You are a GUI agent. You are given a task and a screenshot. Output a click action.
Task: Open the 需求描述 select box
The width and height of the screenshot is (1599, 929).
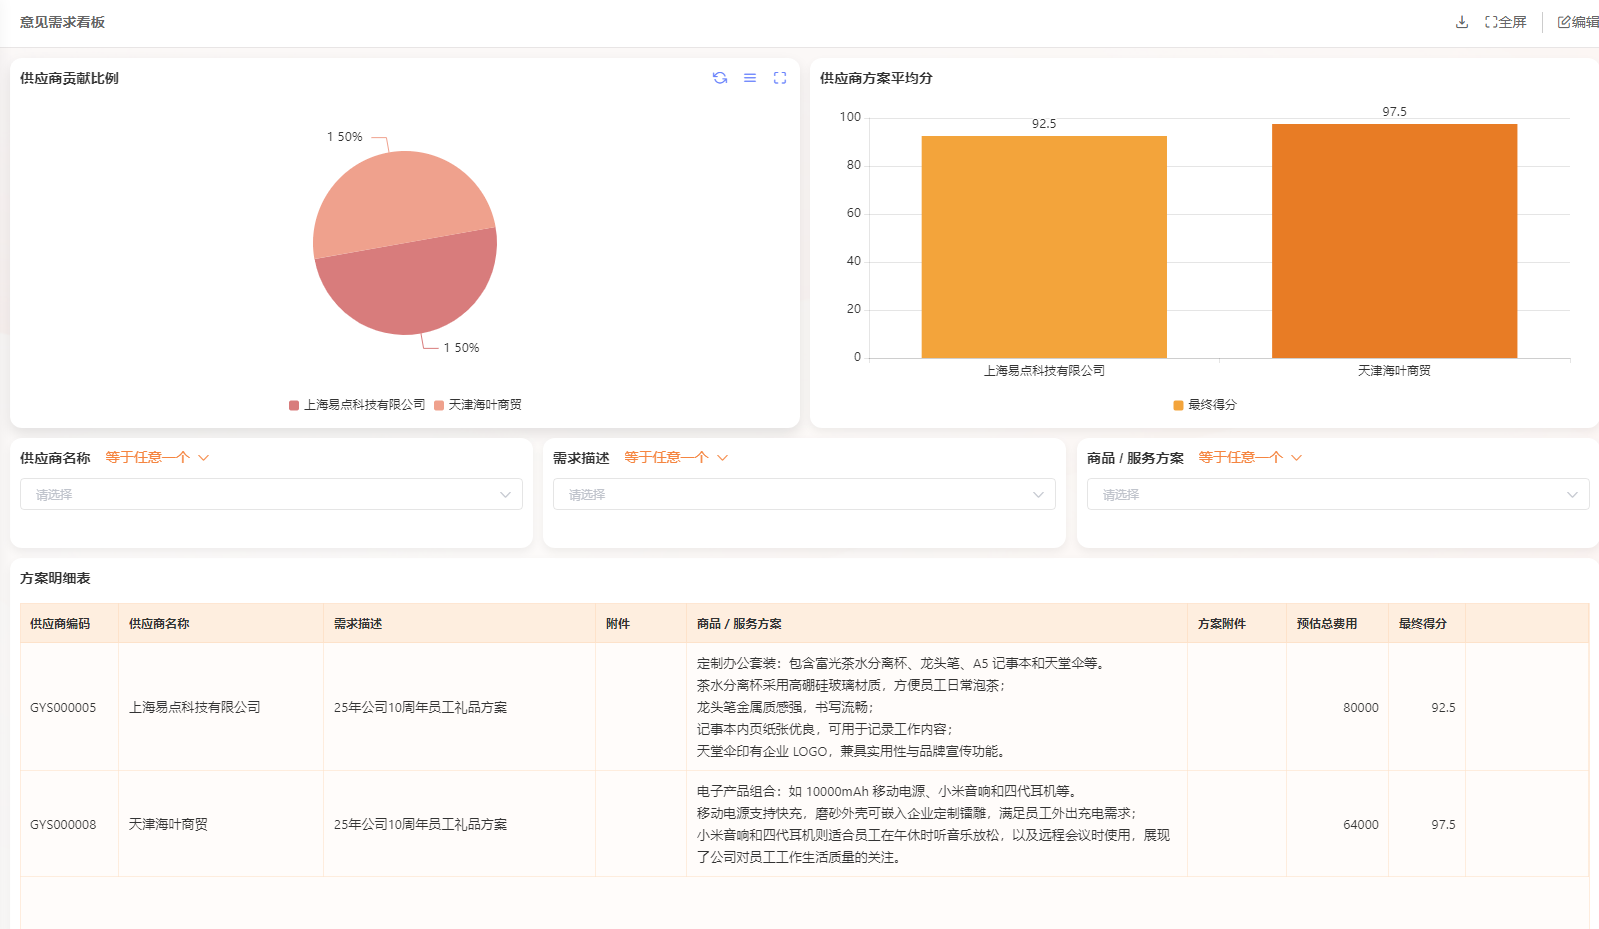point(804,494)
